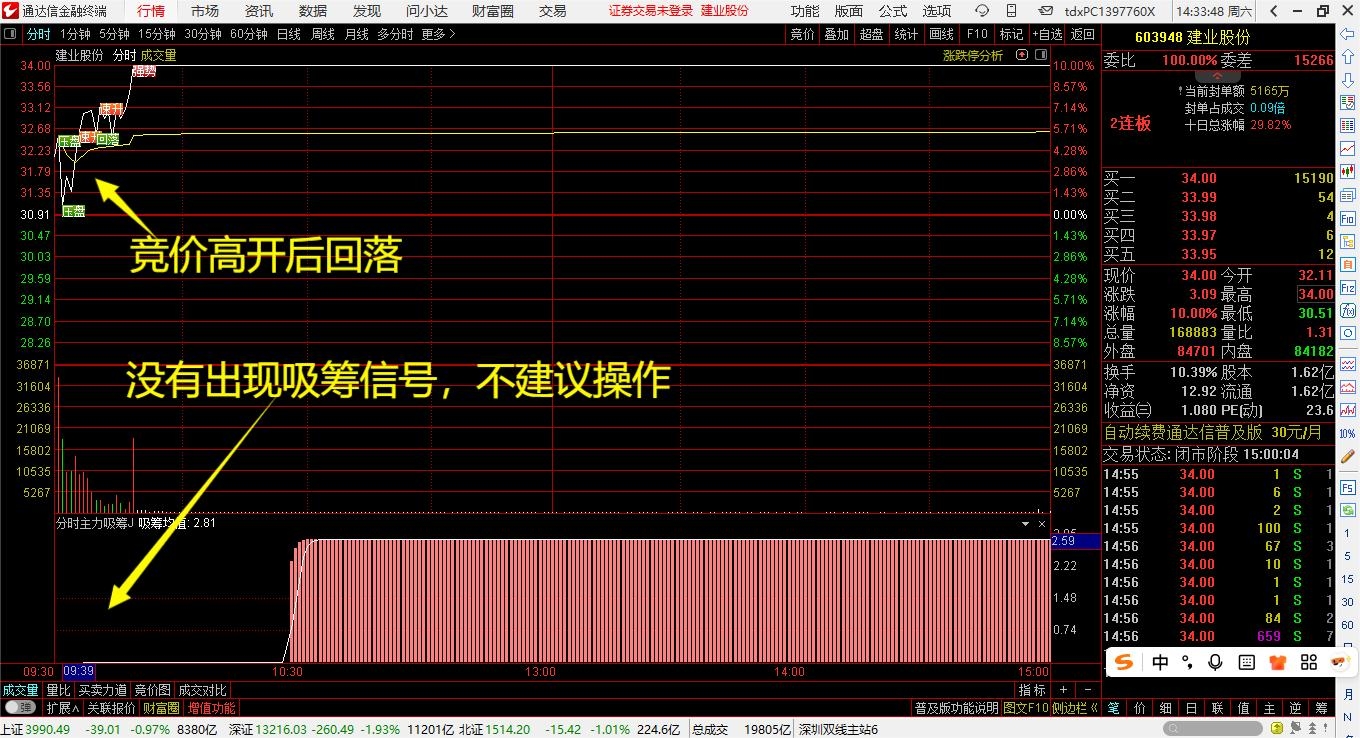Click the 自动续费通达信普及版 banner

pyautogui.click(x=1219, y=433)
